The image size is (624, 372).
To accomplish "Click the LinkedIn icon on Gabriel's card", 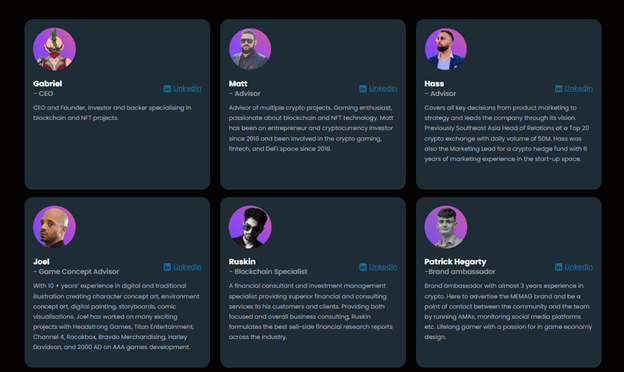I will click(167, 89).
